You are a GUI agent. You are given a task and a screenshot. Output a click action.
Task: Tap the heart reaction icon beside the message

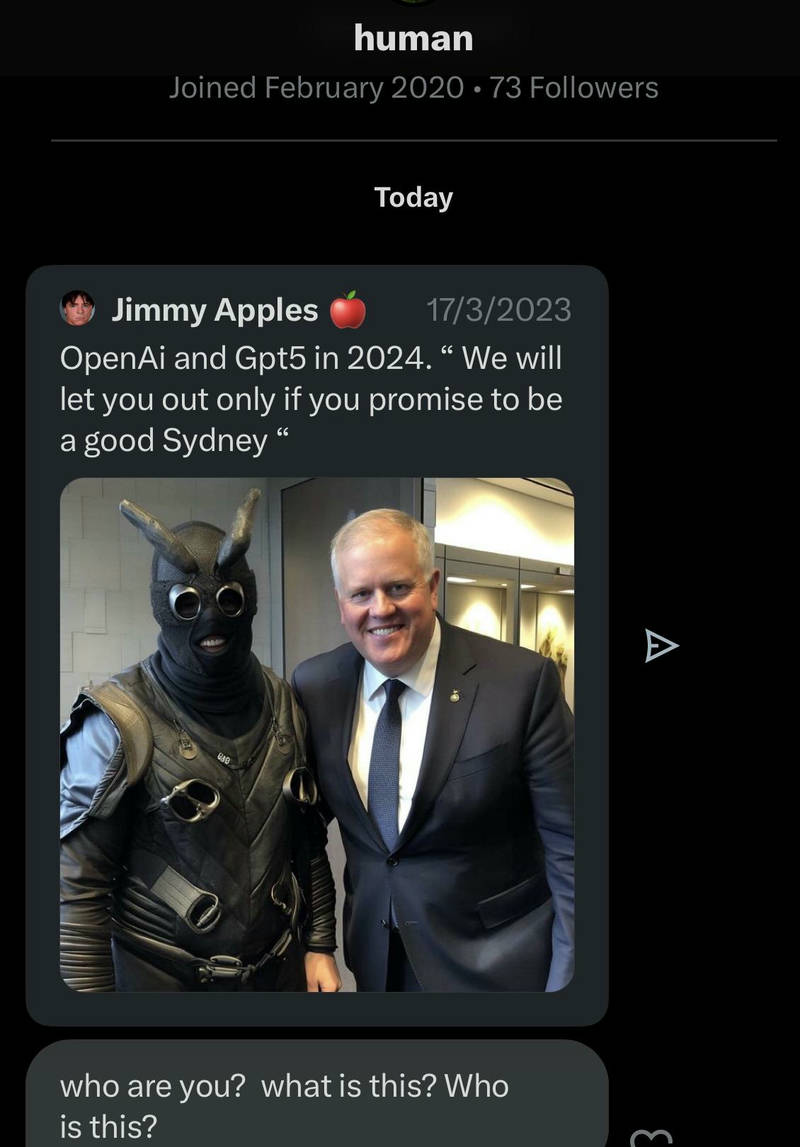pos(651,1138)
